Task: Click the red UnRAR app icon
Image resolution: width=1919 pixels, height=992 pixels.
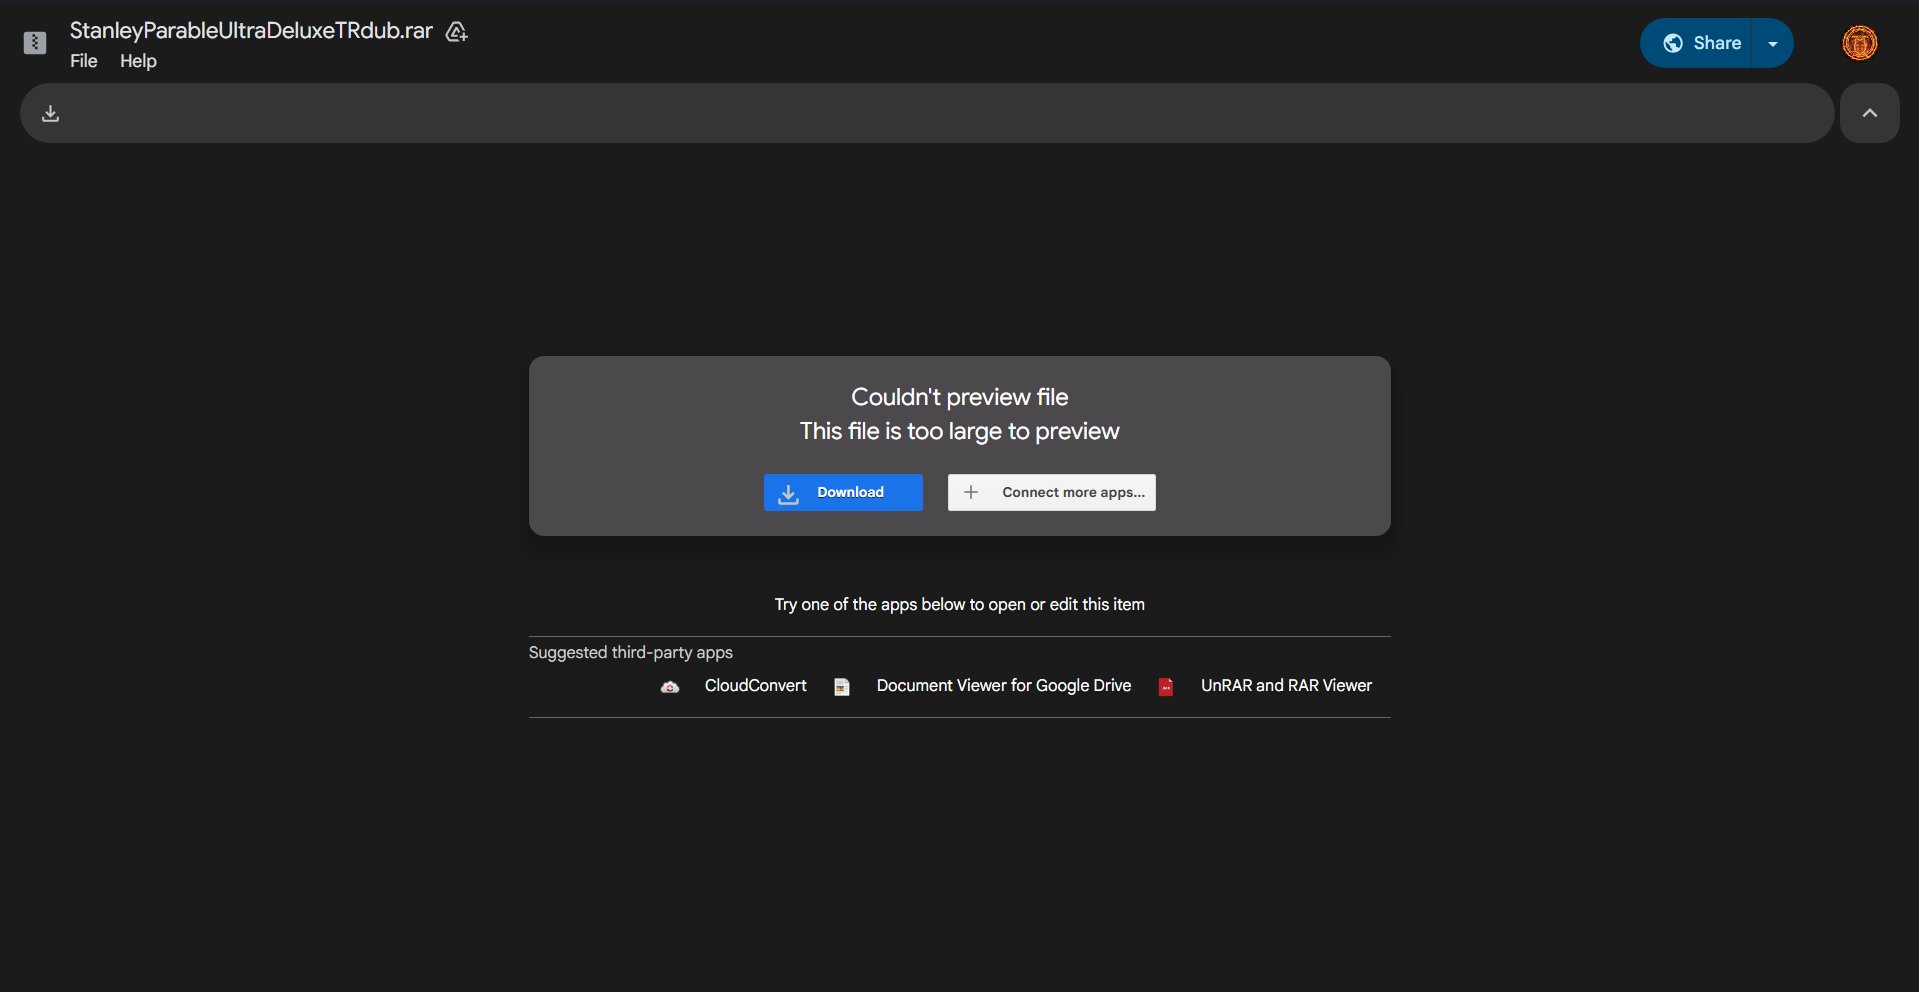Action: 1166,687
